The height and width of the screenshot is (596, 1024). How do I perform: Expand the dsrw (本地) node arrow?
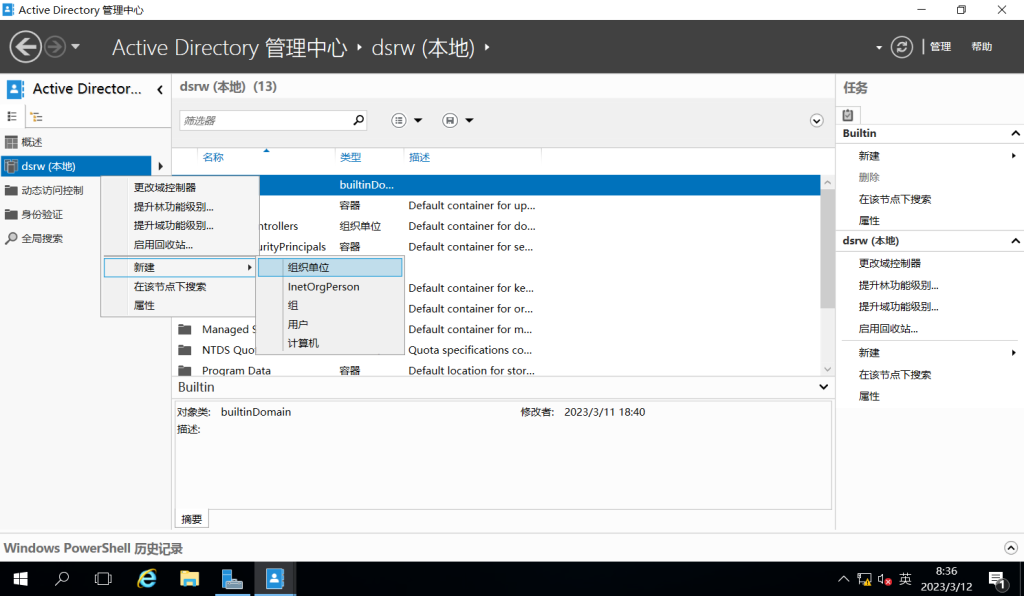click(x=160, y=166)
